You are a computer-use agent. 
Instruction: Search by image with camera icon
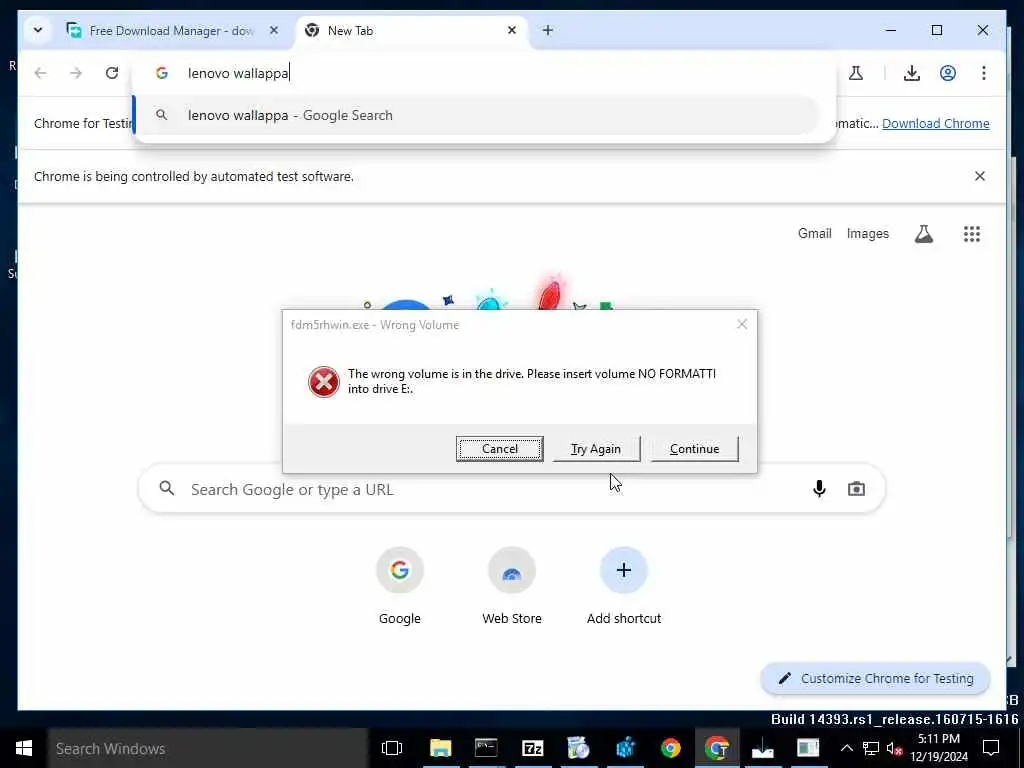click(x=856, y=488)
